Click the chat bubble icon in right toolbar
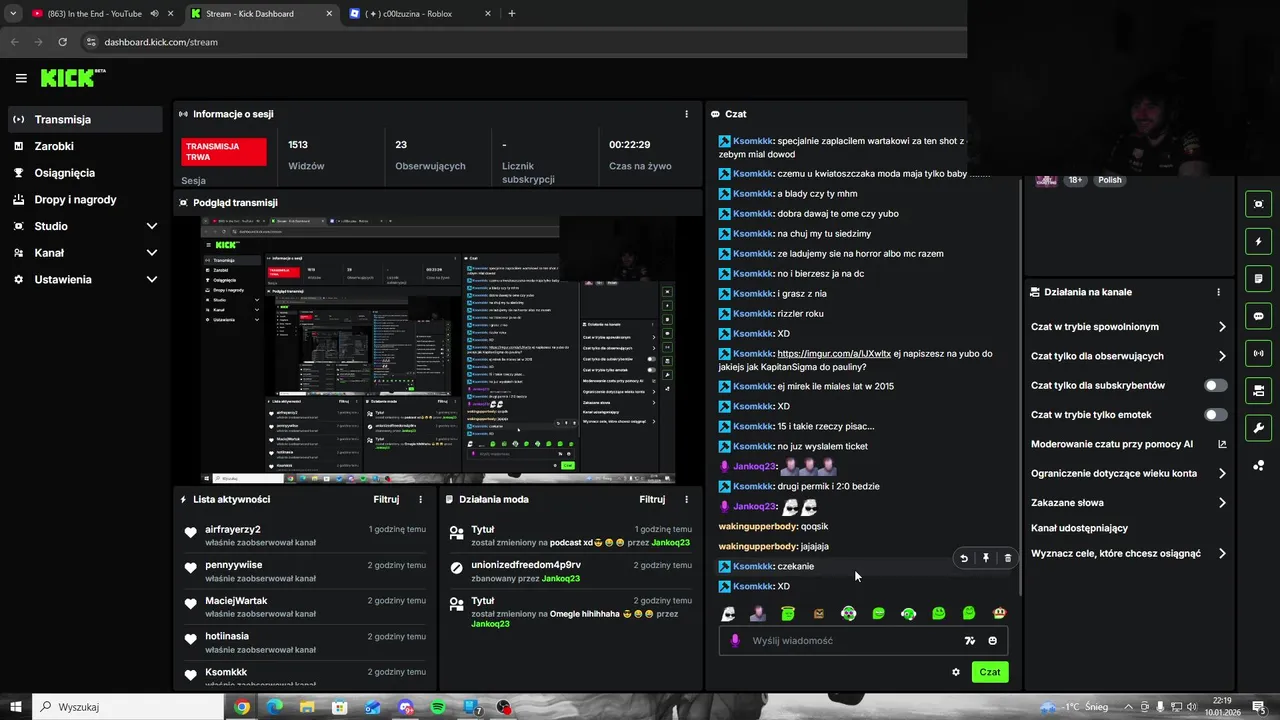This screenshot has width=1280, height=720. (1258, 316)
